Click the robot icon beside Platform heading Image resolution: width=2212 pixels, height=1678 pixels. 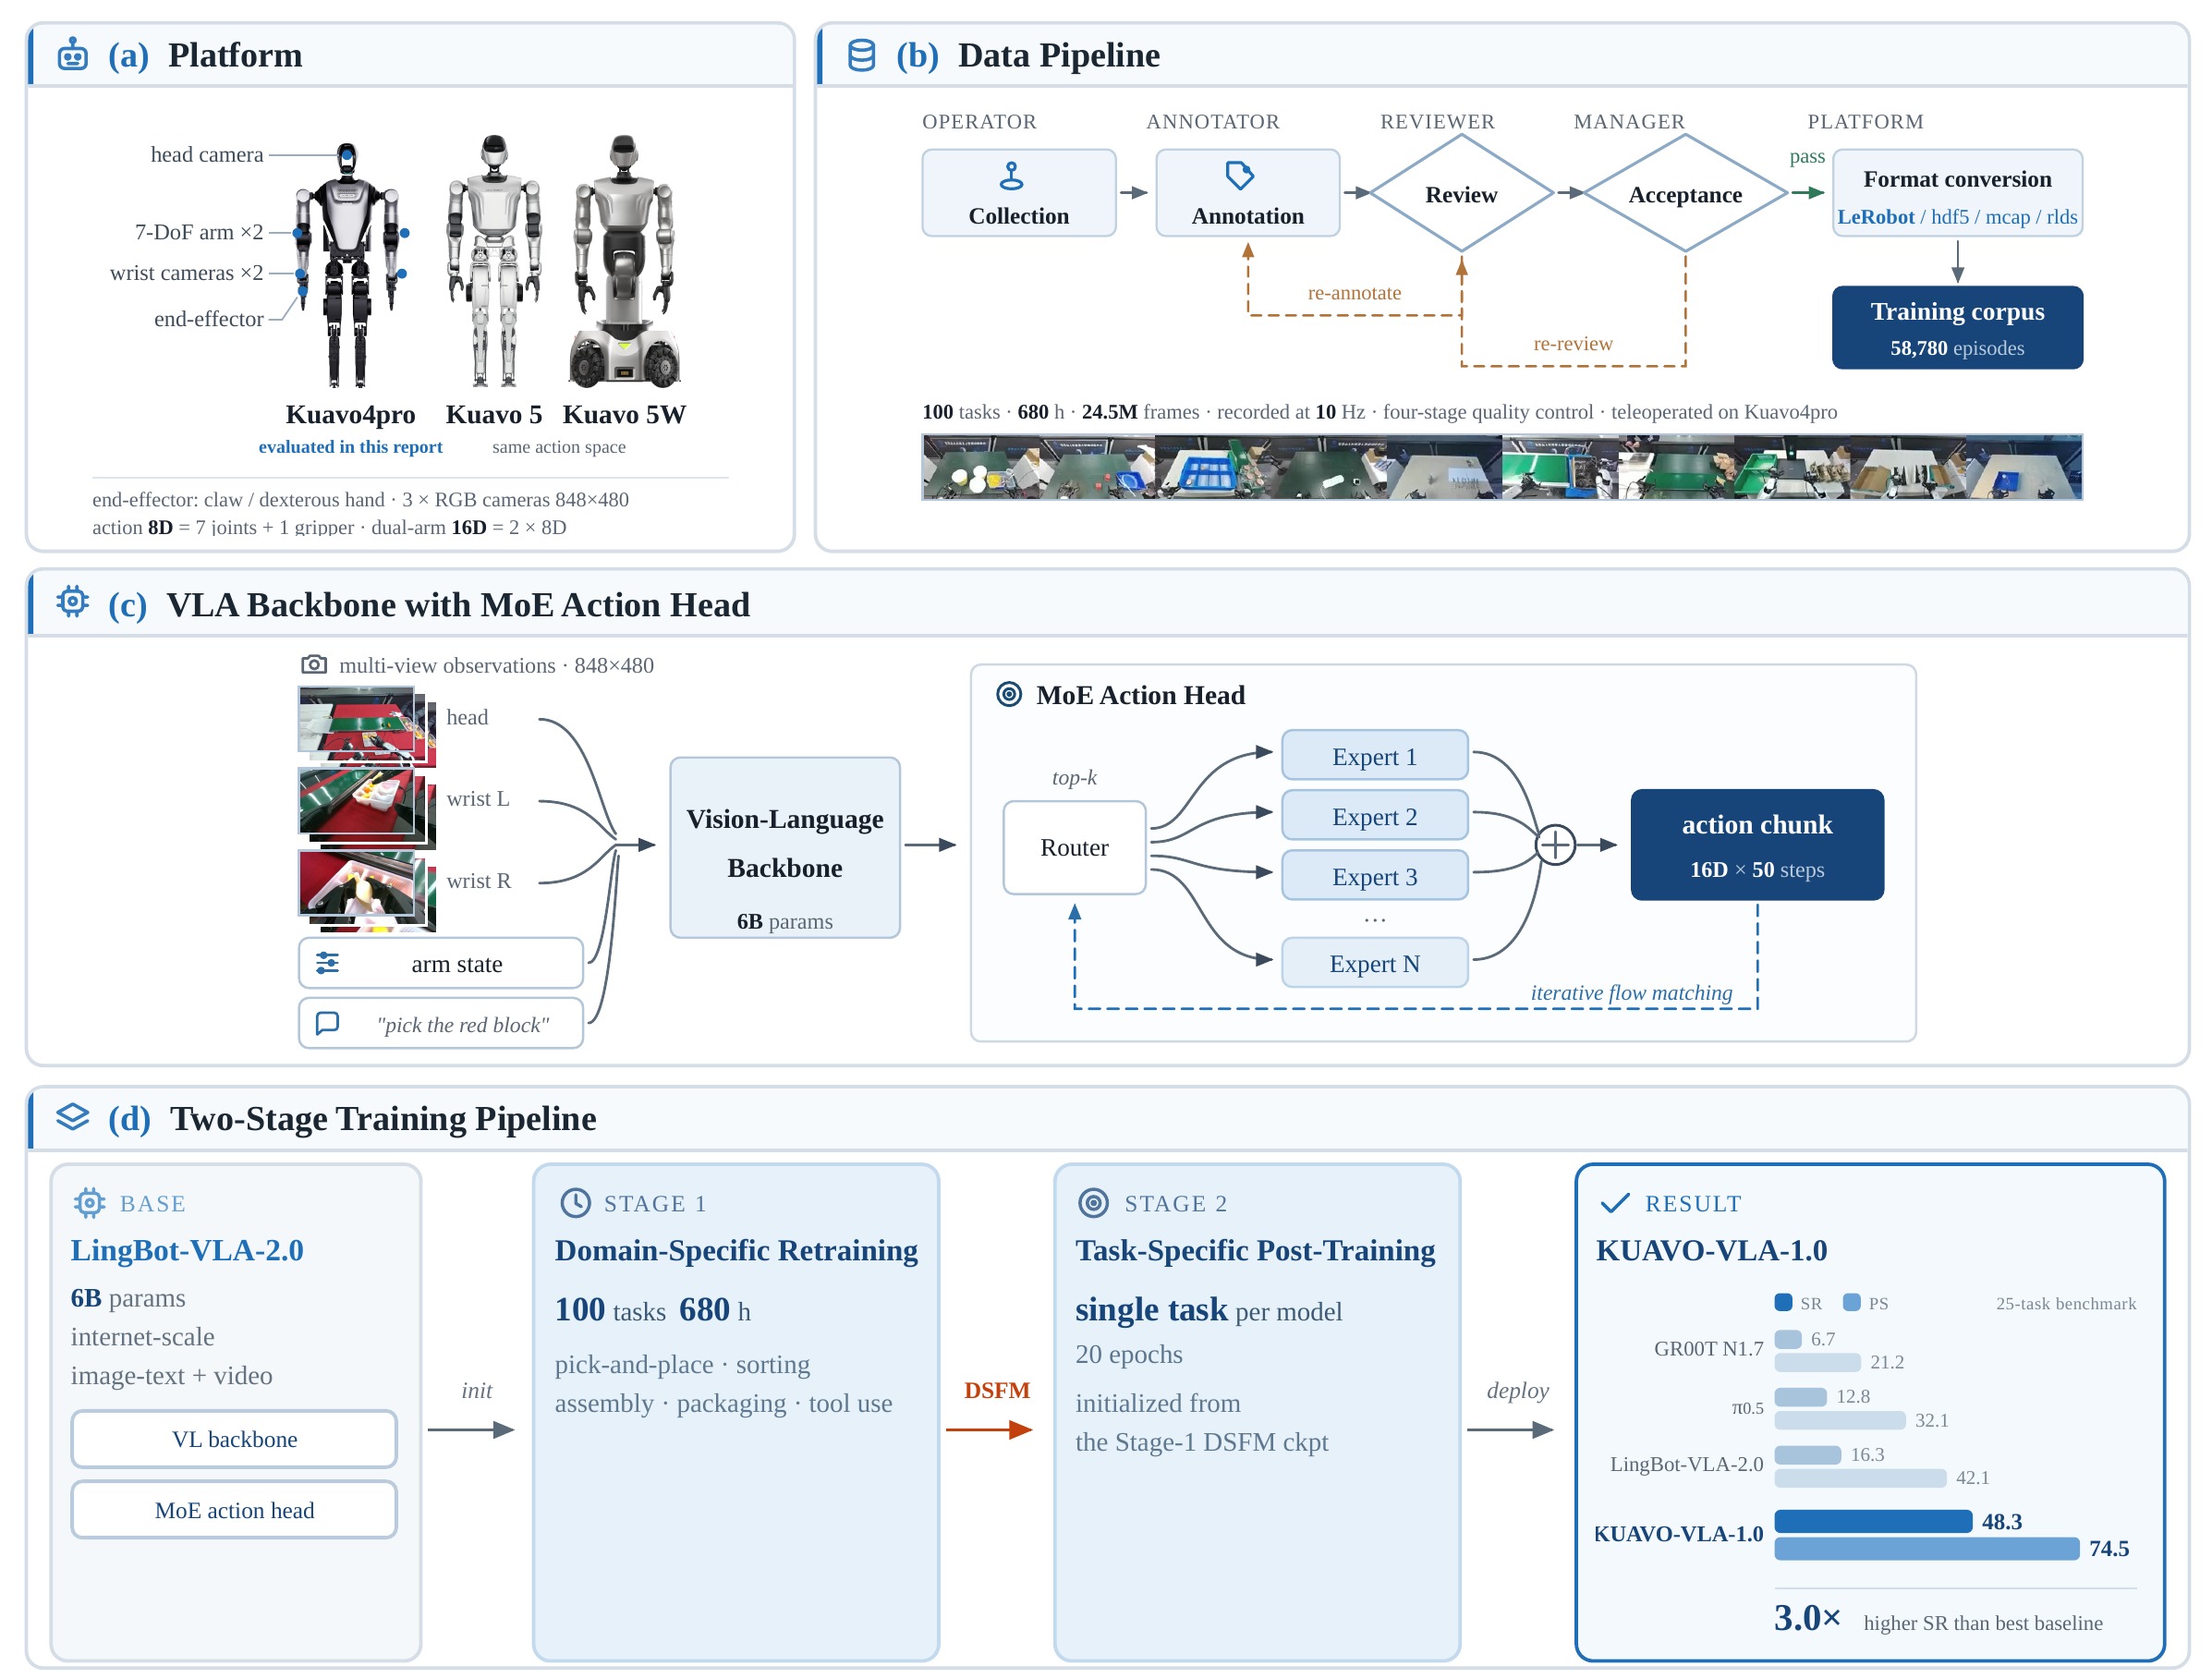click(72, 54)
